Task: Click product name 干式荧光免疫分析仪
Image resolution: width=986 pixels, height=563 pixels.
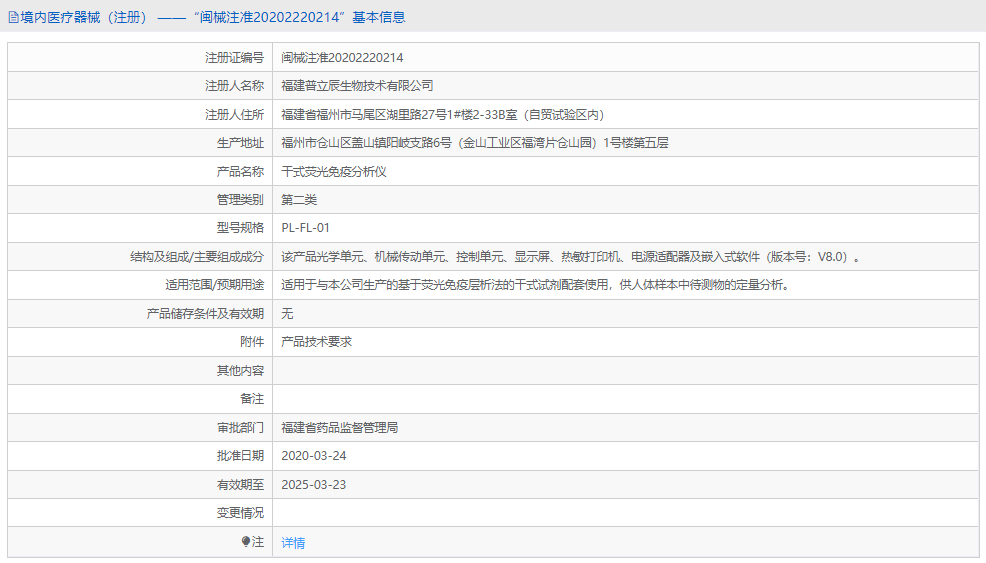Action: [x=334, y=172]
